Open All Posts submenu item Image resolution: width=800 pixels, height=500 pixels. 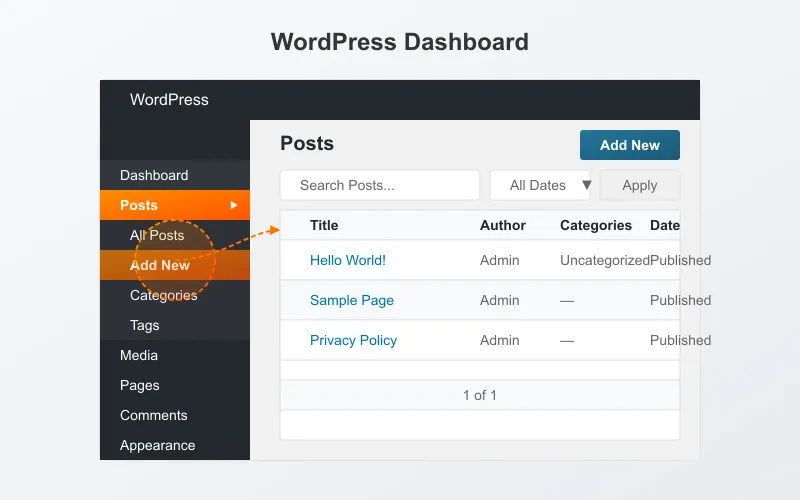(174, 235)
